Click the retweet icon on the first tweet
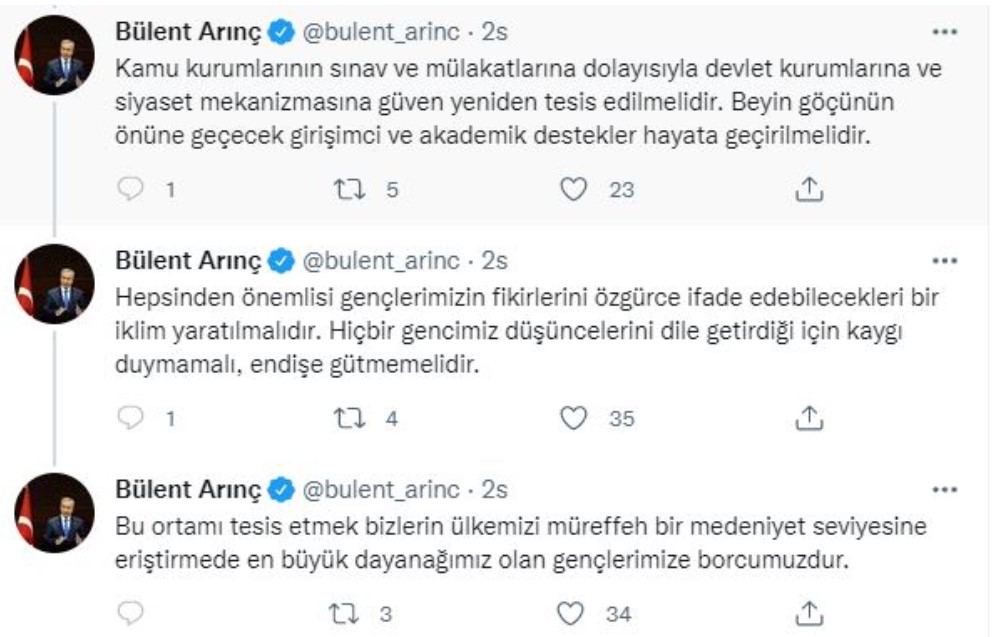 pos(349,184)
